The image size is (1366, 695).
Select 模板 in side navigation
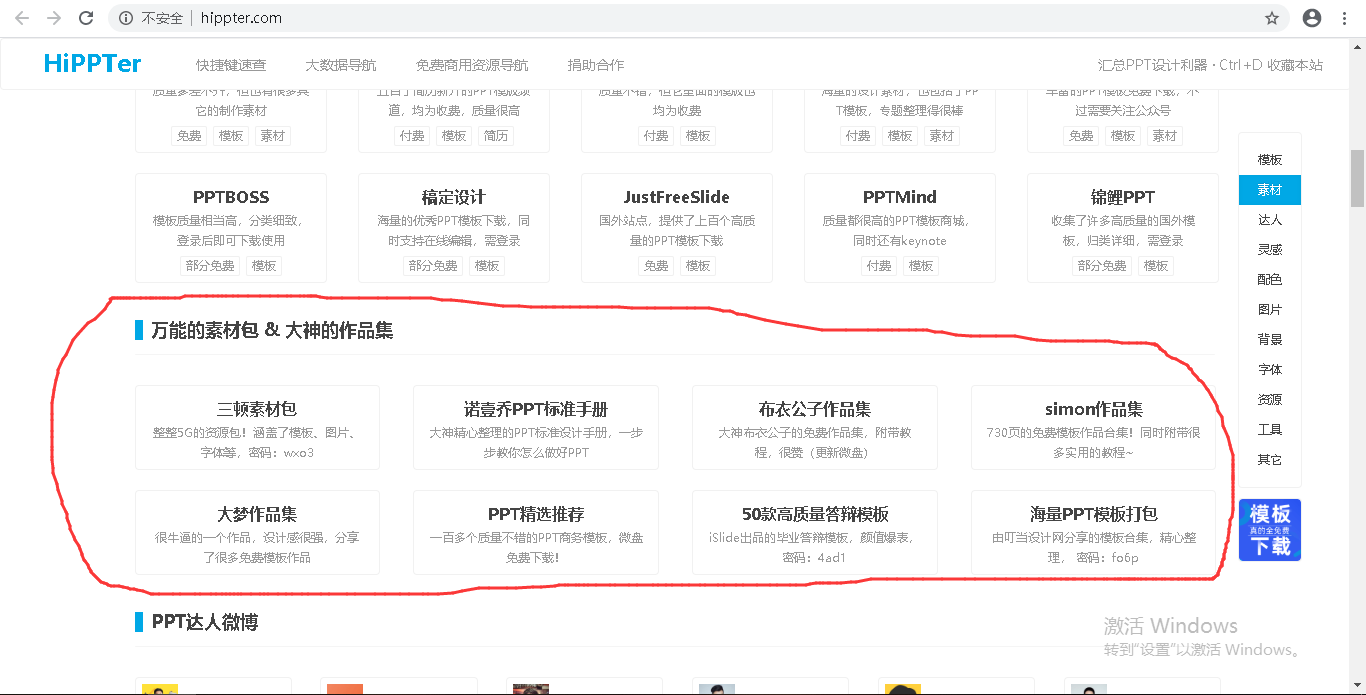(1270, 160)
